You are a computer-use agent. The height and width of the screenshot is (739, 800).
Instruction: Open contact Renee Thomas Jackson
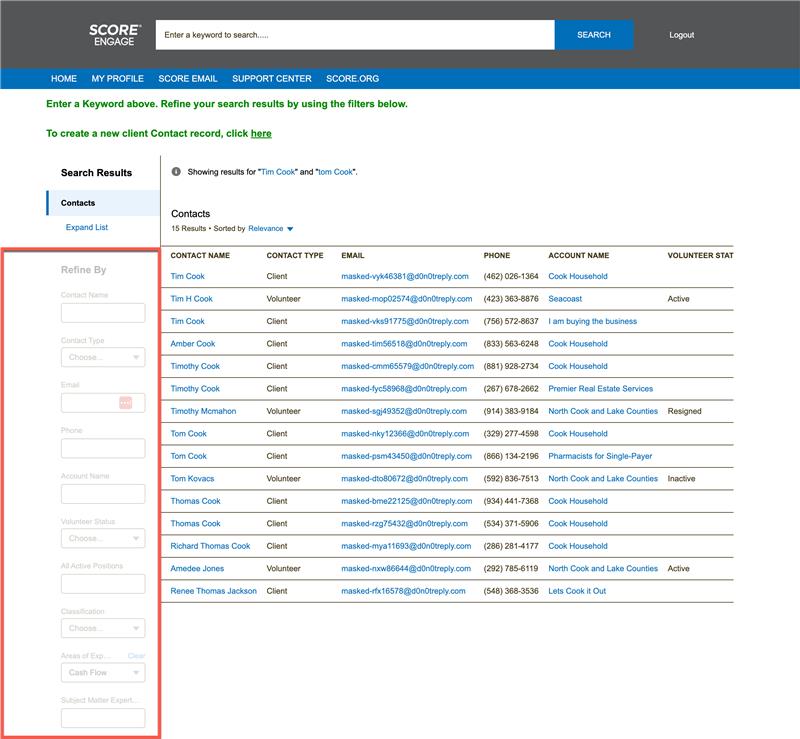(x=213, y=590)
